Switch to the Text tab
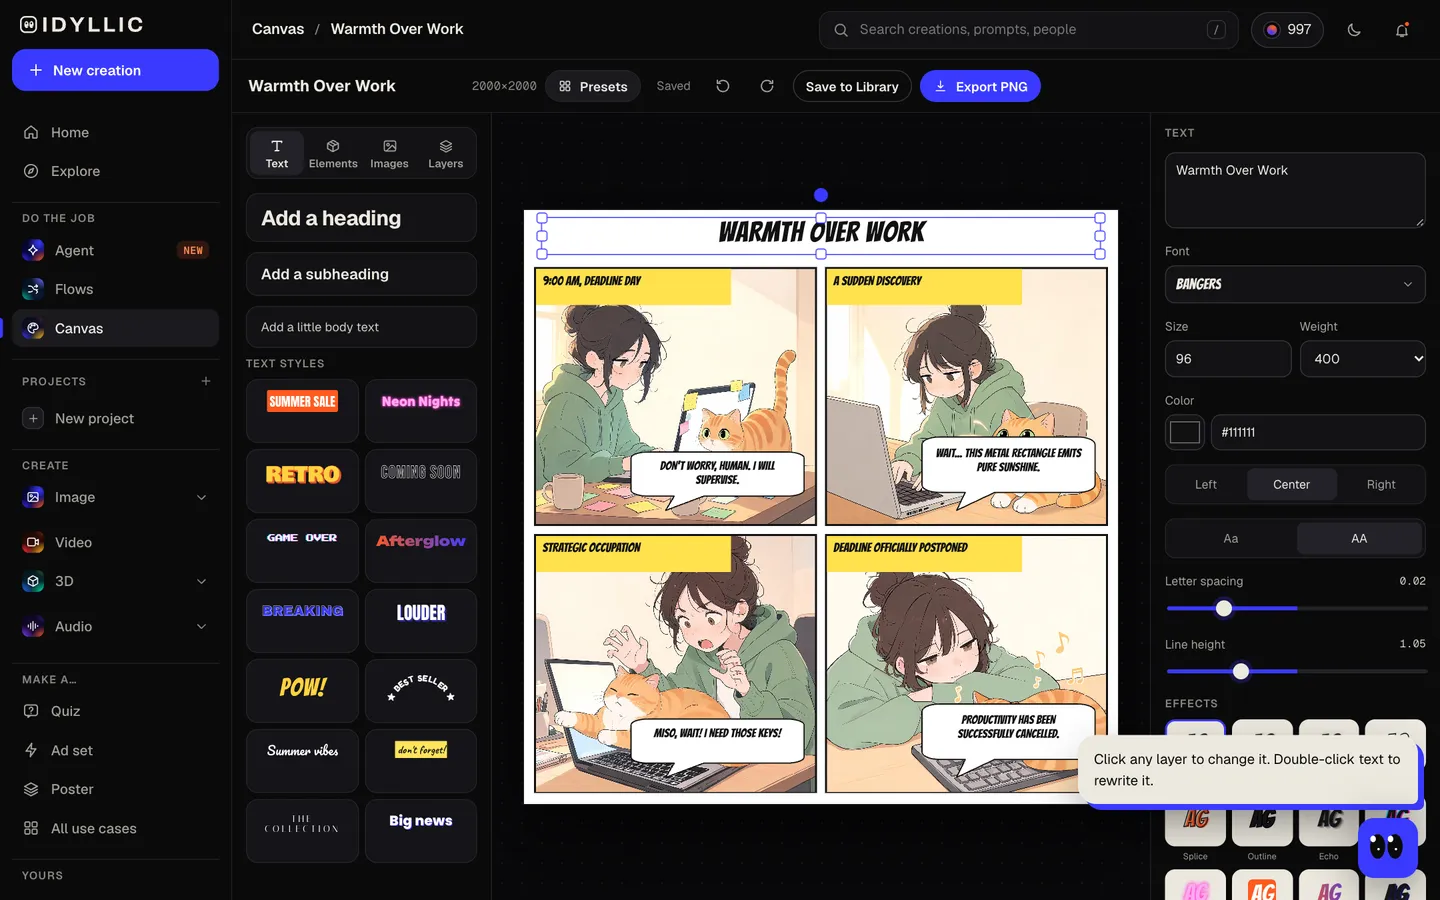This screenshot has width=1440, height=900. click(277, 153)
